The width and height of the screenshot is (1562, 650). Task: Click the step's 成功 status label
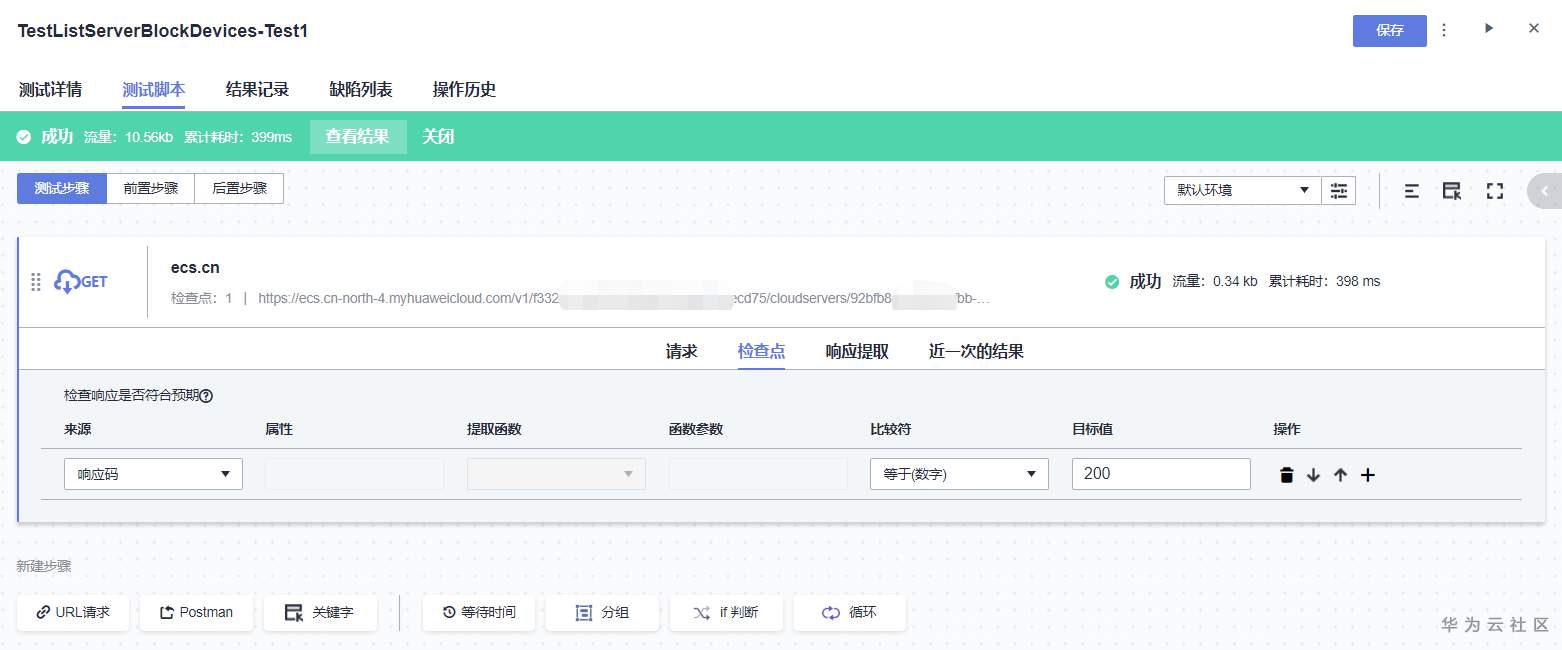(1145, 282)
